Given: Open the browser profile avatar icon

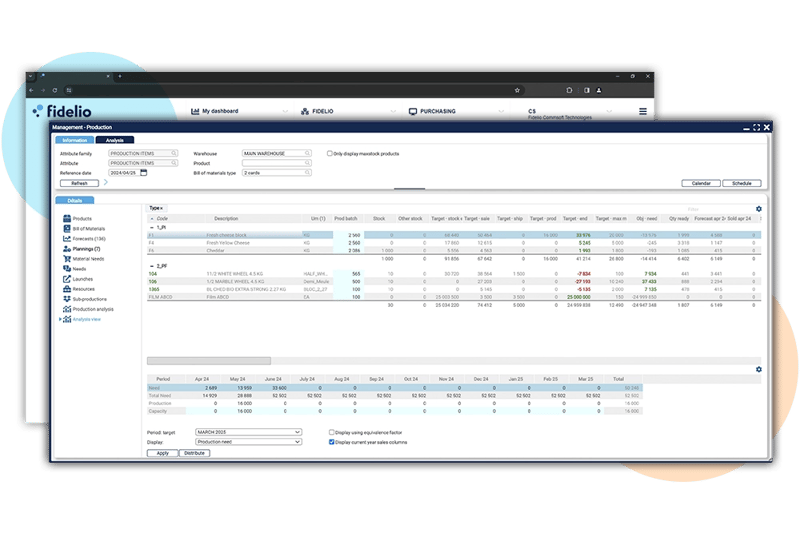Looking at the screenshot, I should coord(599,90).
